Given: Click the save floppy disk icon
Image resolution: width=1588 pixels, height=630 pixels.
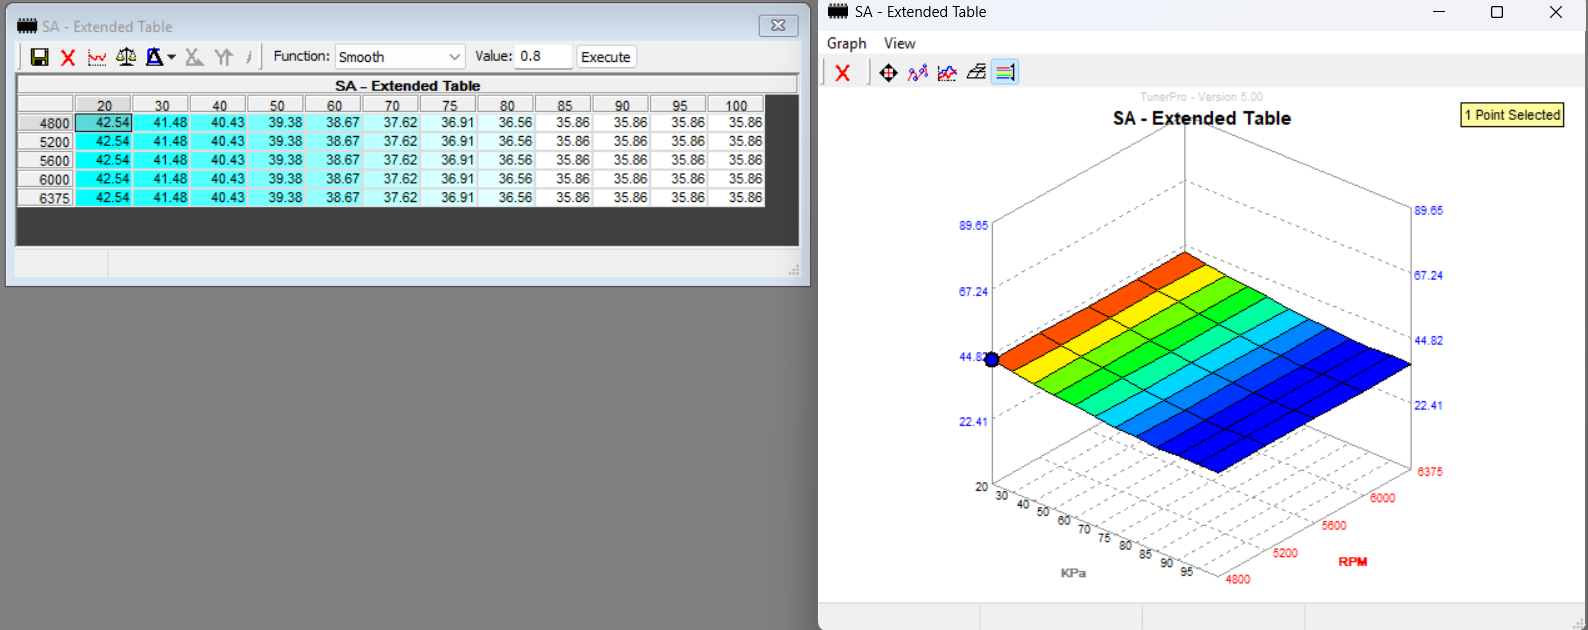Looking at the screenshot, I should [40, 57].
